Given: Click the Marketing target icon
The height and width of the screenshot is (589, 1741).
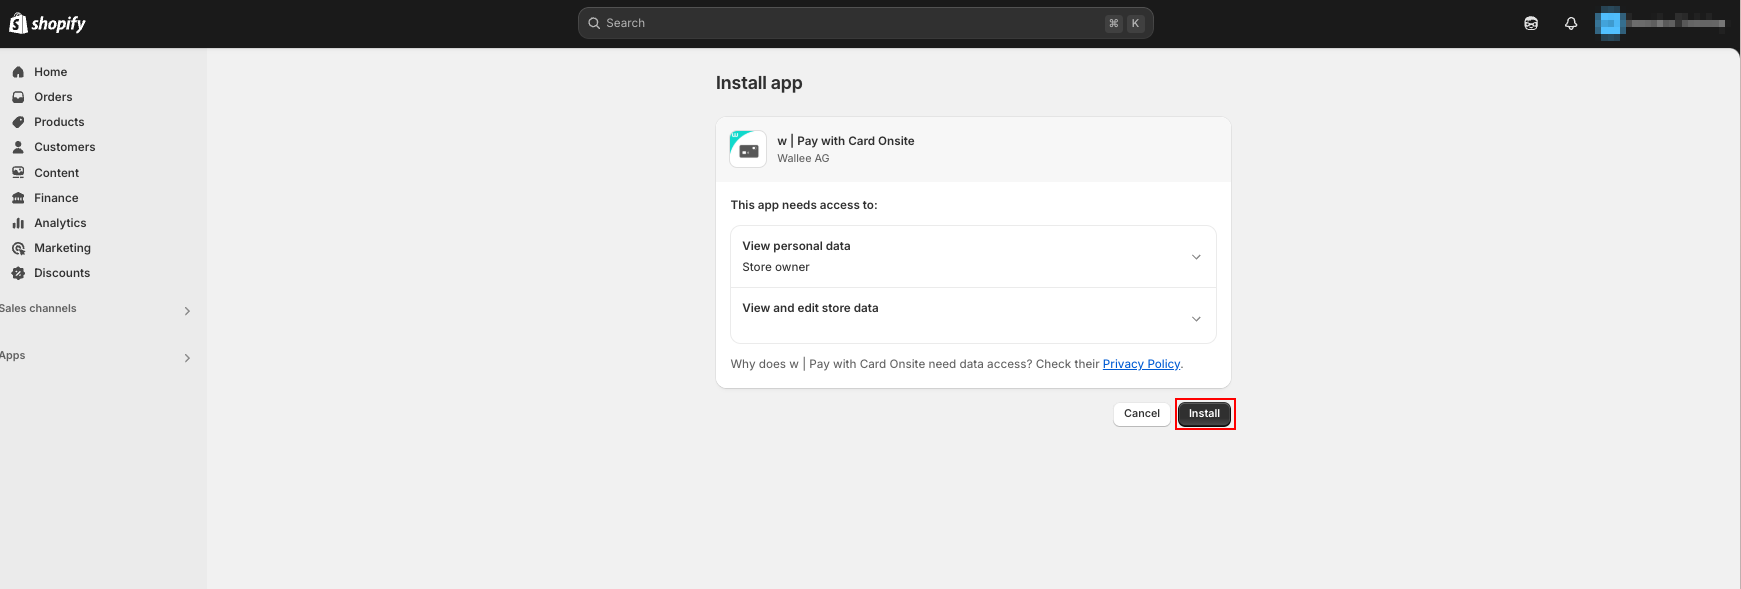Looking at the screenshot, I should click(x=18, y=248).
